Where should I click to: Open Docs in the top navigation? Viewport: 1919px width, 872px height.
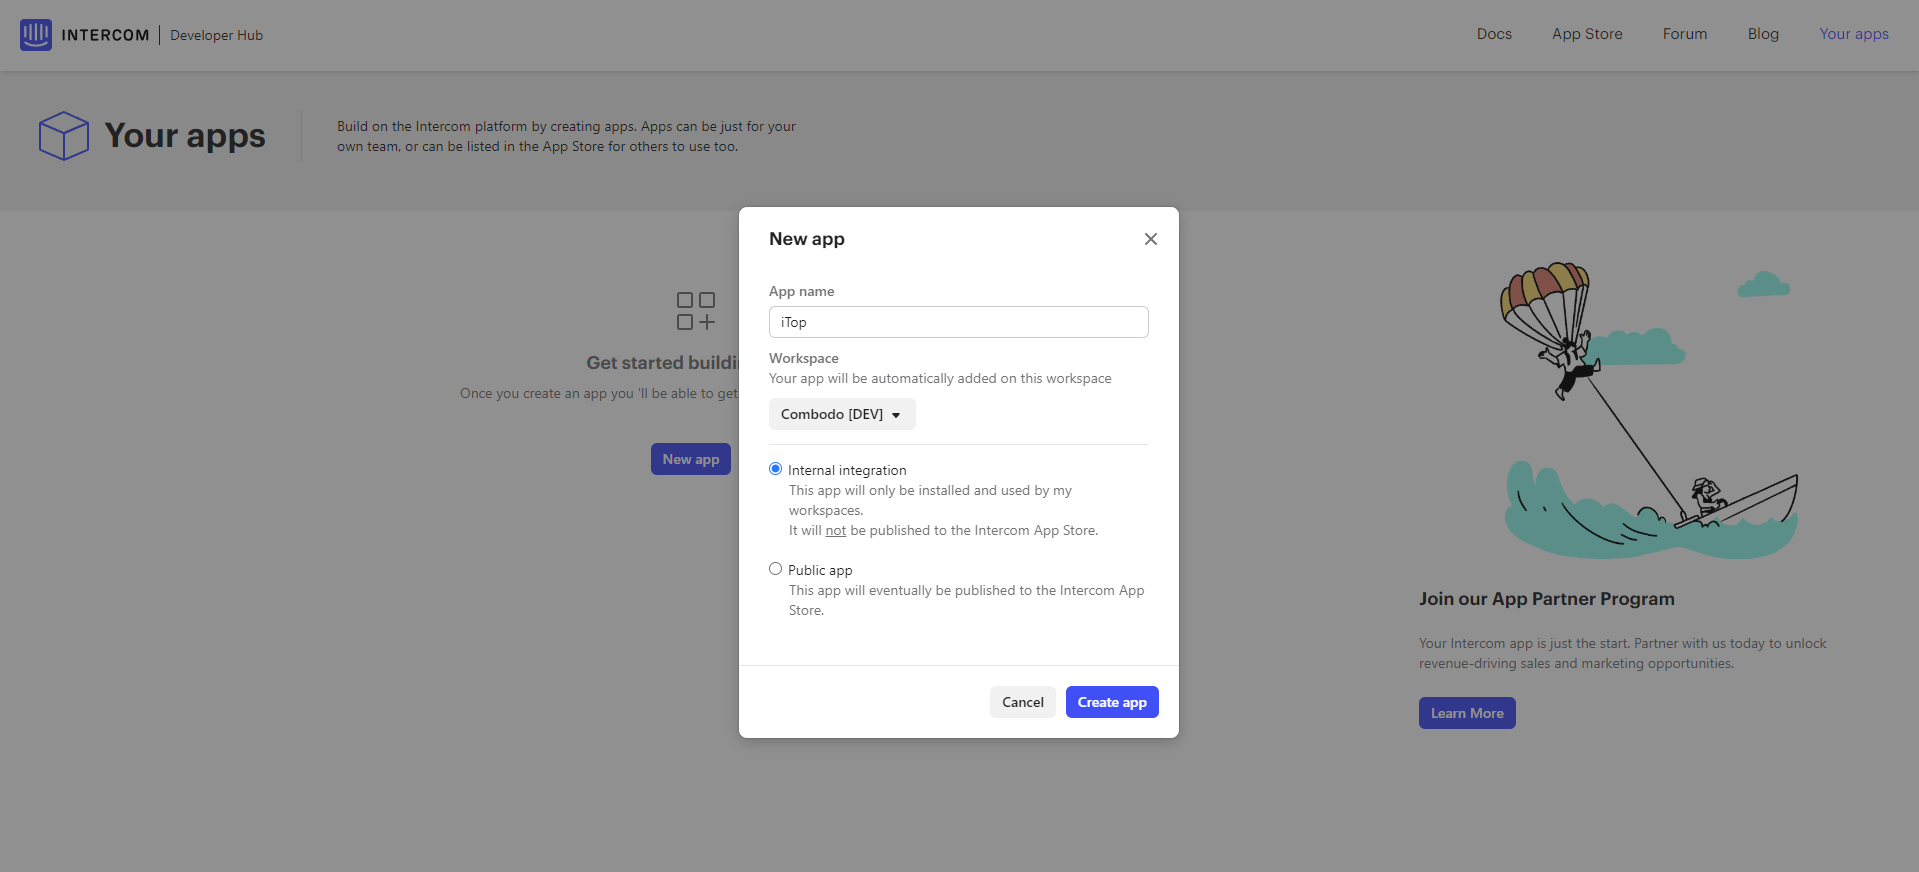1493,34
